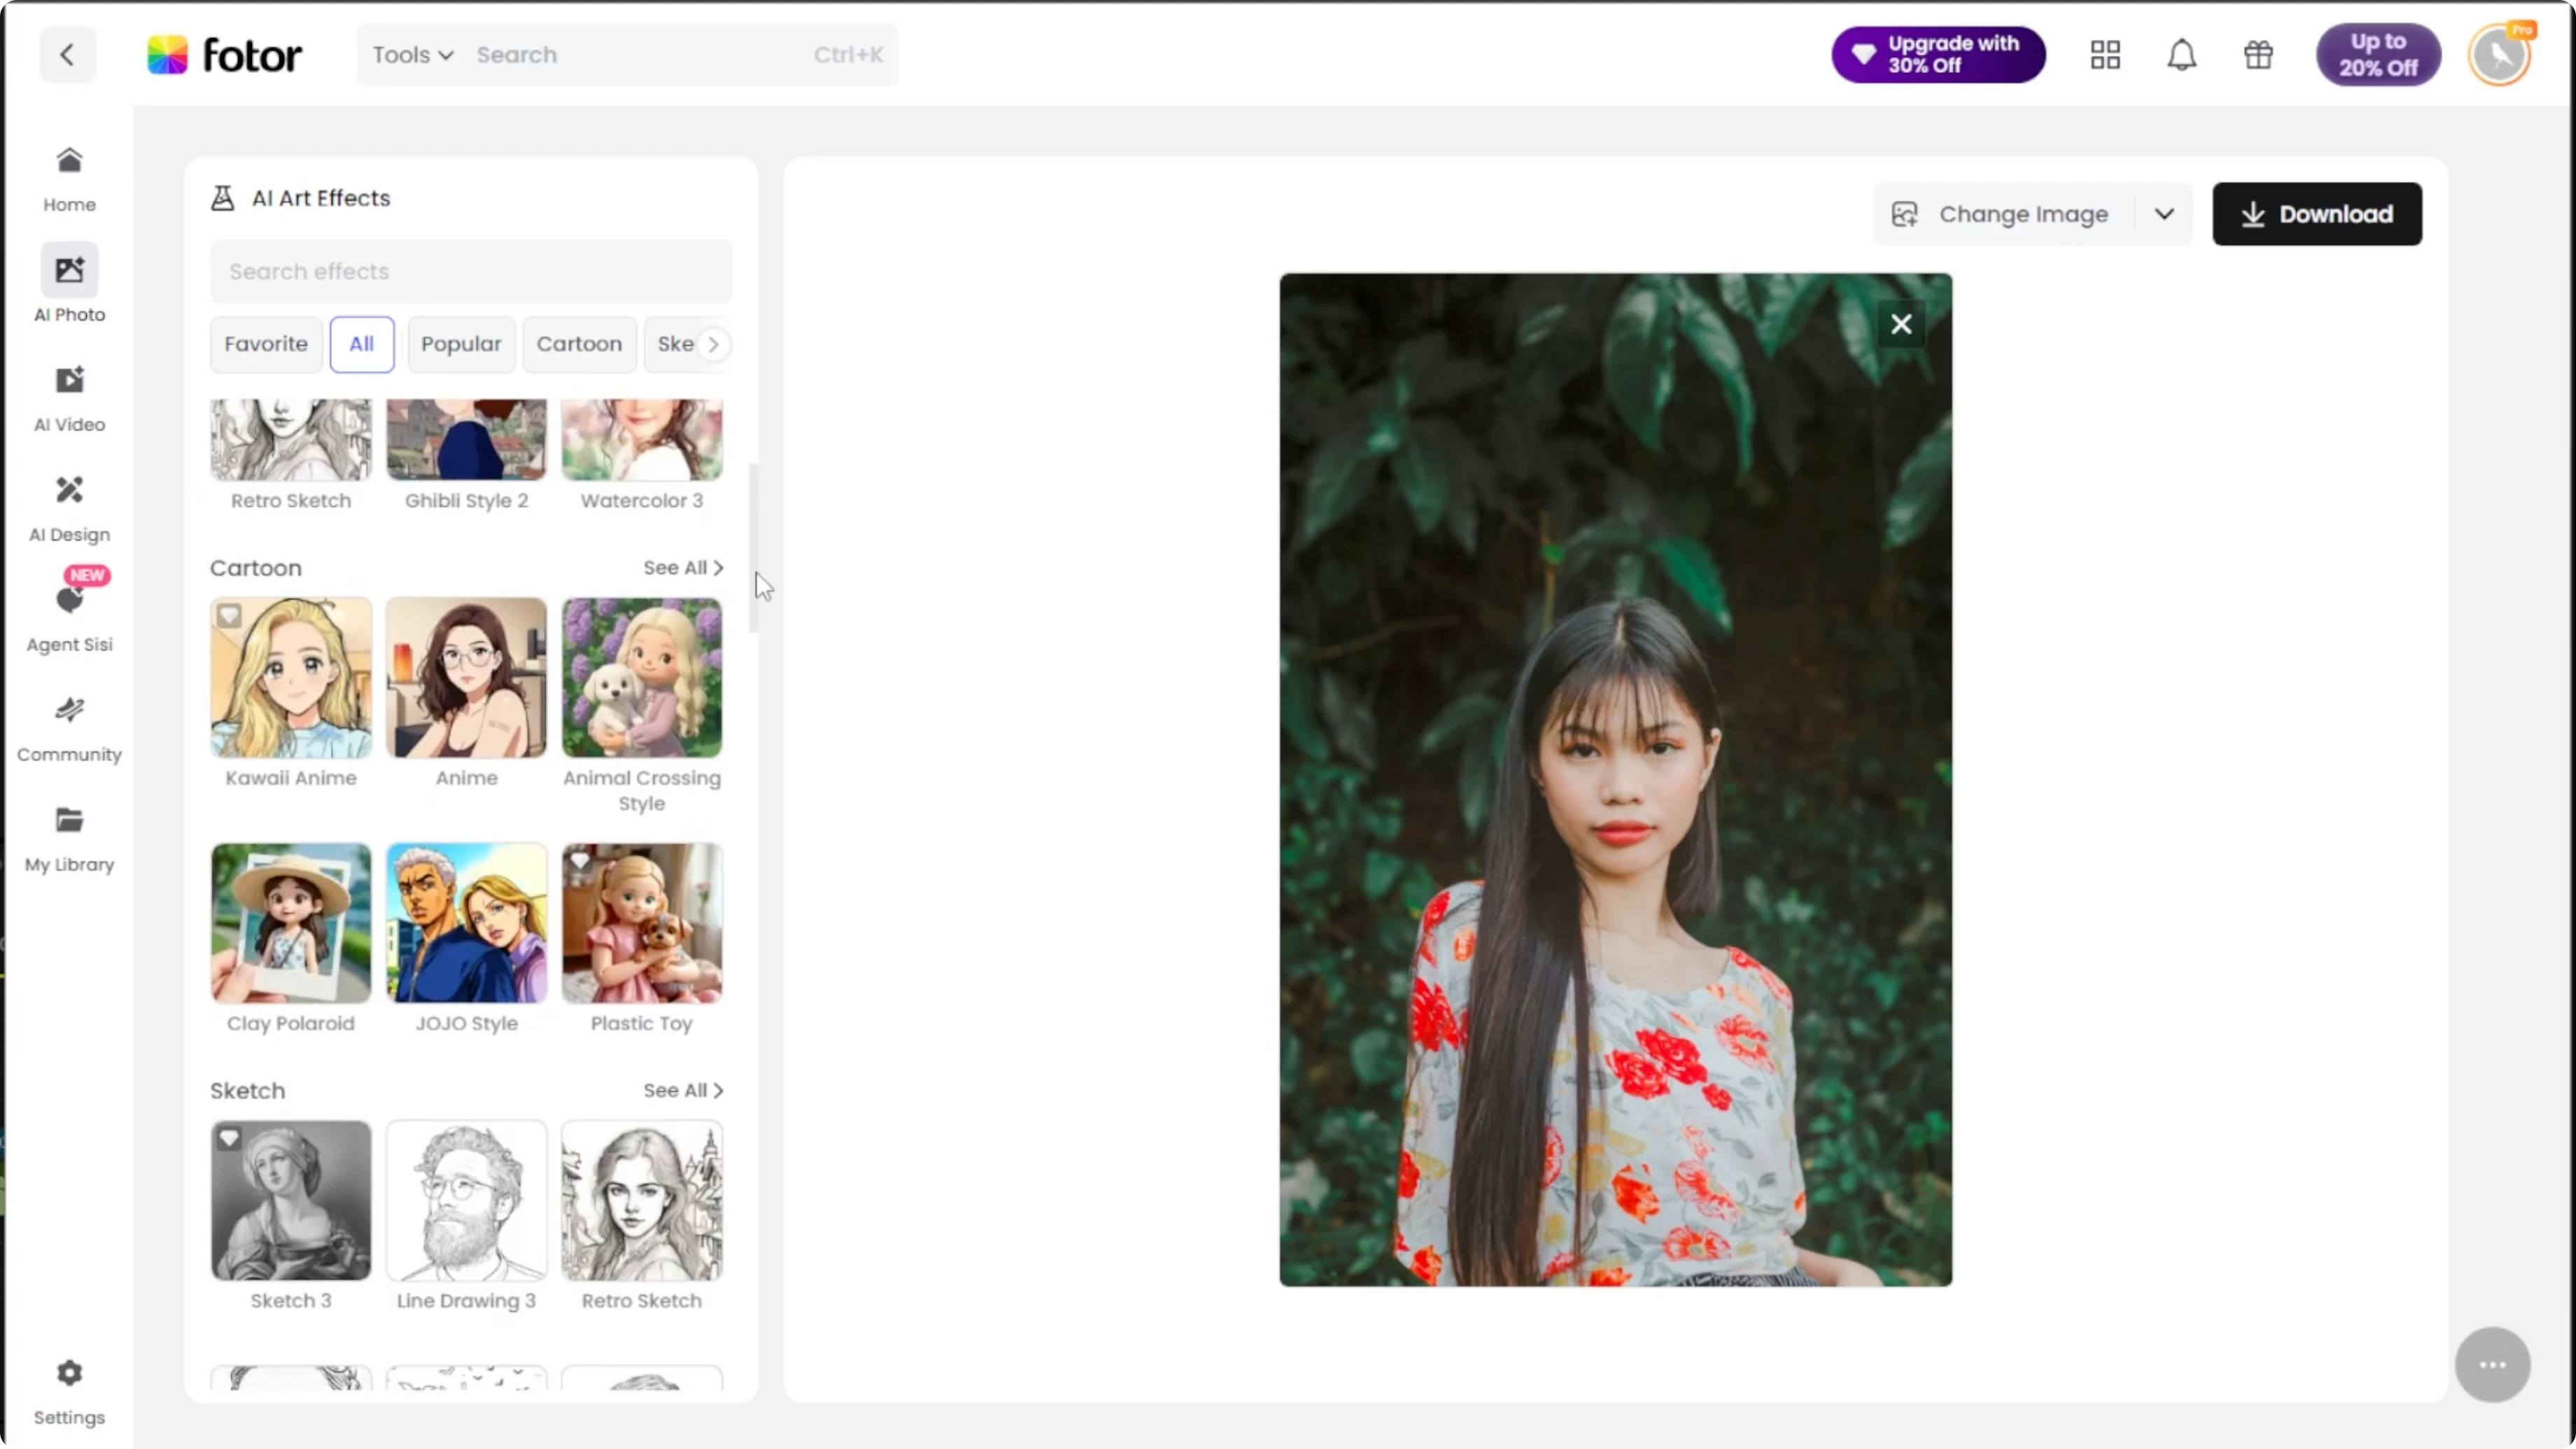The image size is (2576, 1449).
Task: Open the Tools dropdown in search bar
Action: 413,55
